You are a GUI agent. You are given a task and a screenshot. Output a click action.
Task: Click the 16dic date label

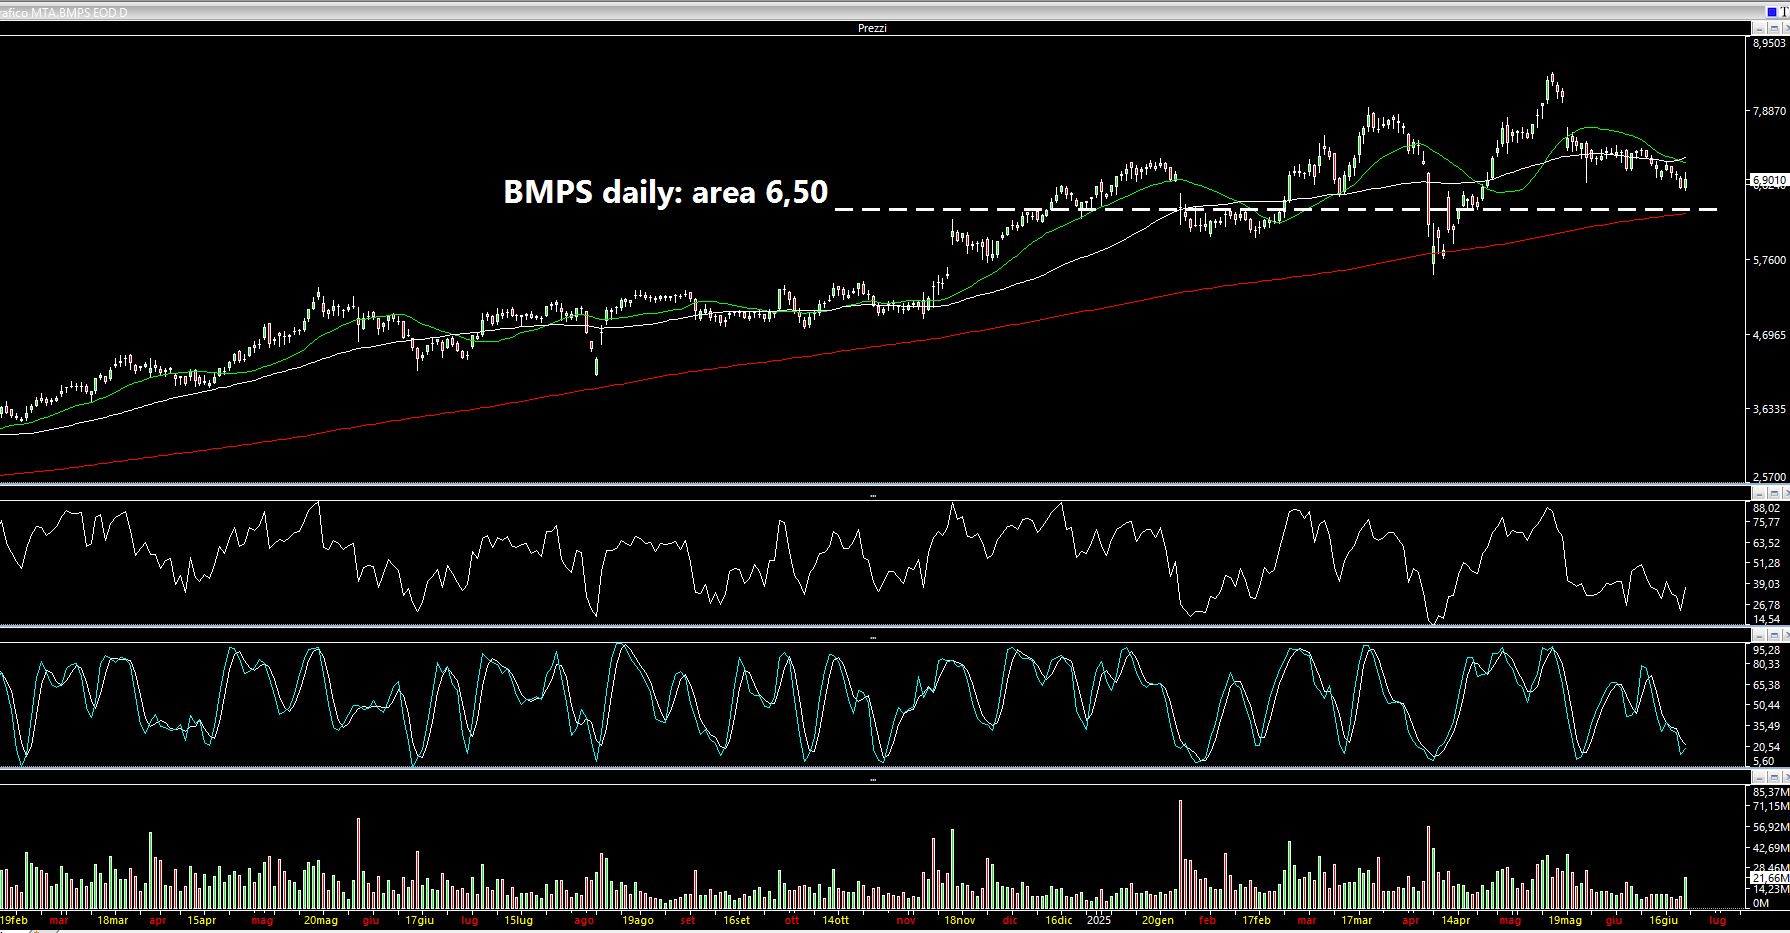coord(1058,920)
